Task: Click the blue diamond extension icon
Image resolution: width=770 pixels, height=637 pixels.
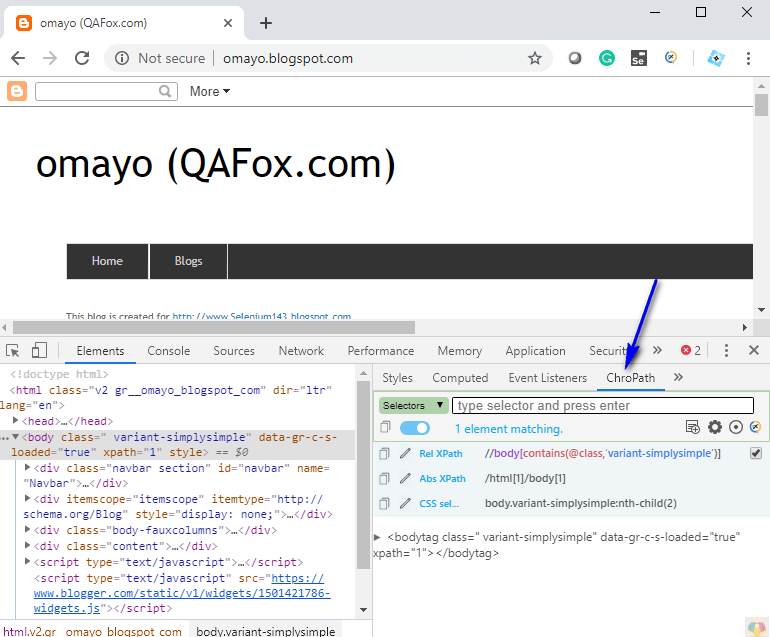Action: (x=716, y=58)
